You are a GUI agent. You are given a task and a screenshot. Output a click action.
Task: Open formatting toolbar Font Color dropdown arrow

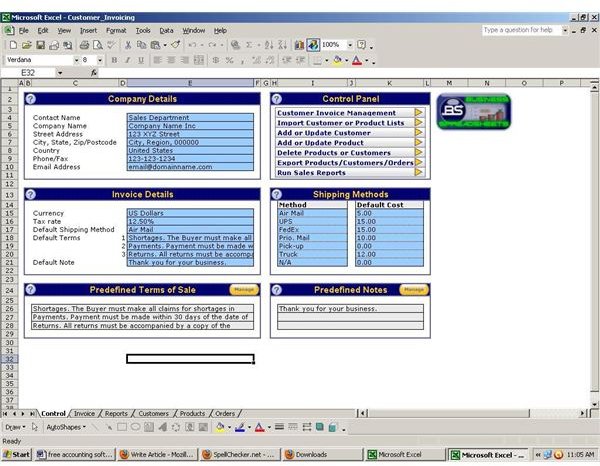point(367,60)
